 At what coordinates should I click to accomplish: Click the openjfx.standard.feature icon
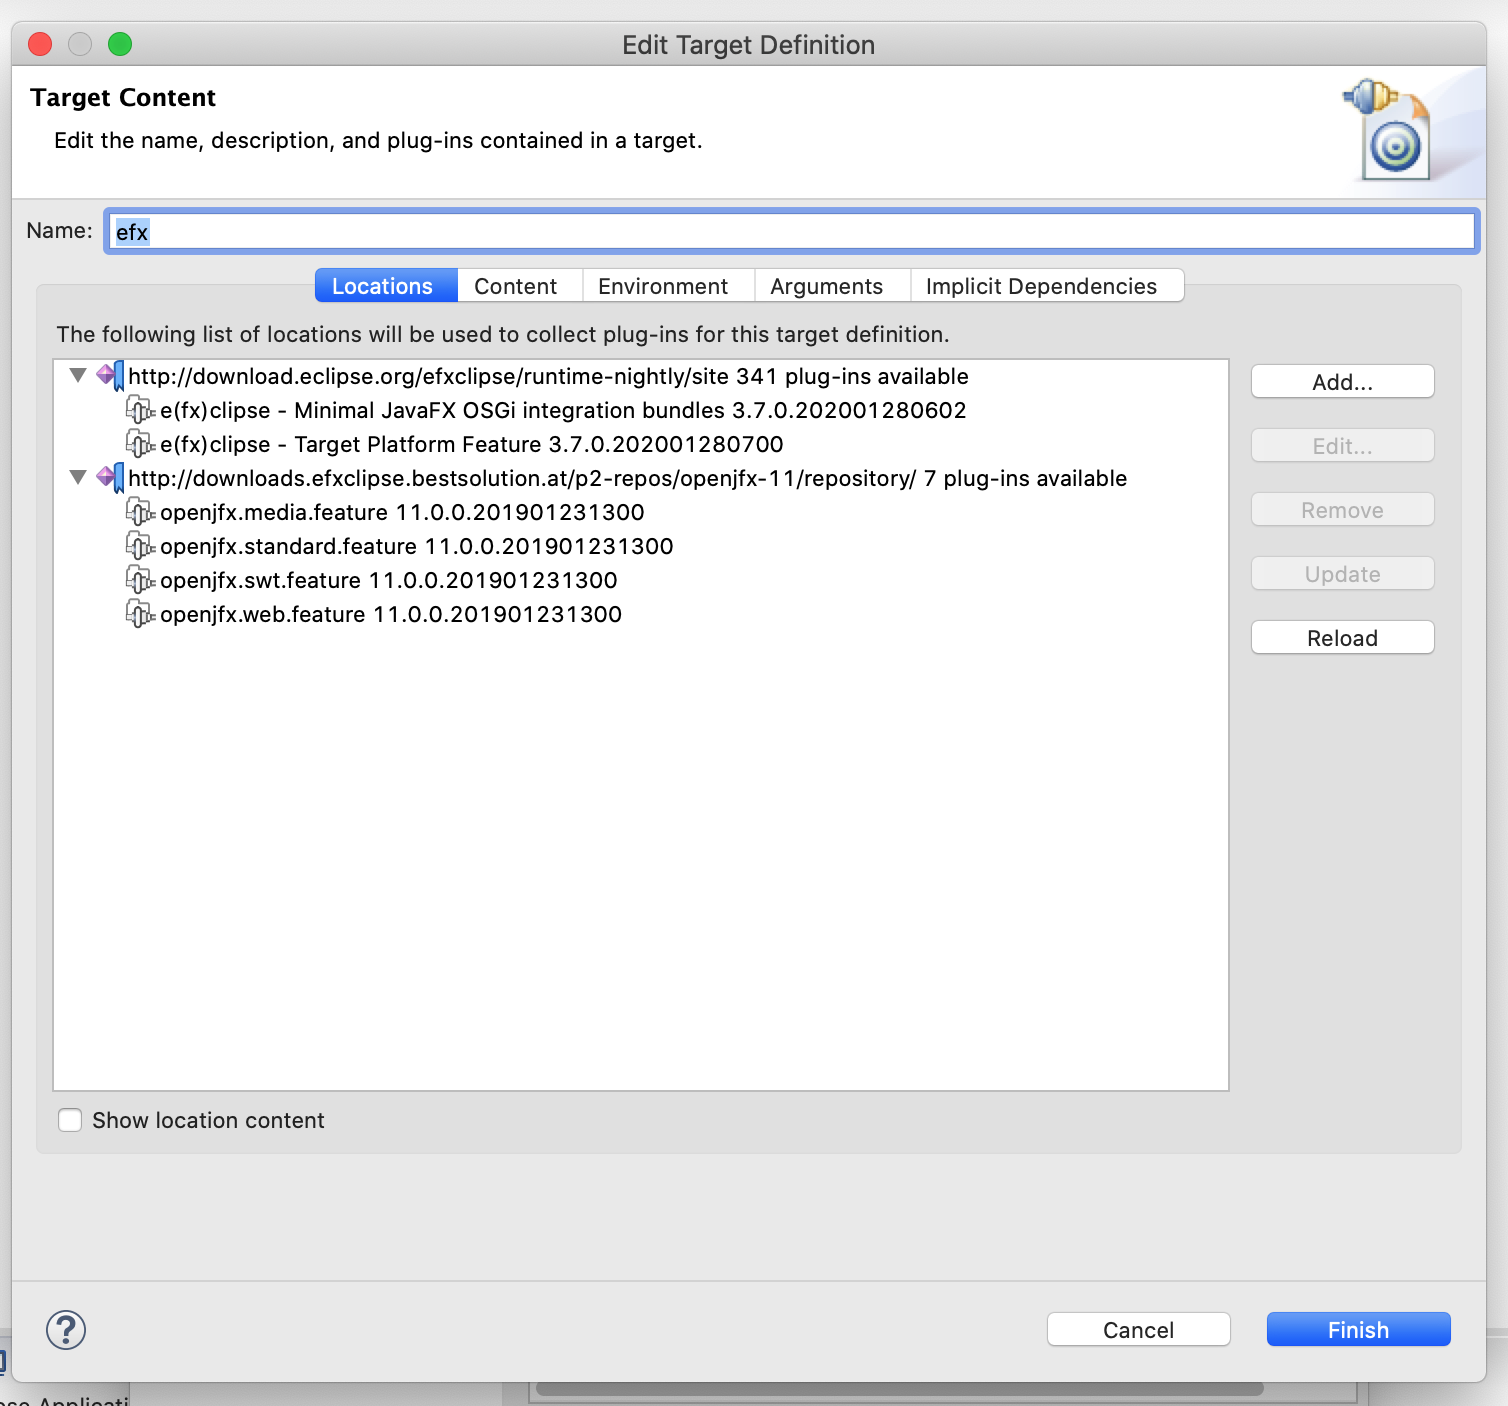(x=140, y=546)
